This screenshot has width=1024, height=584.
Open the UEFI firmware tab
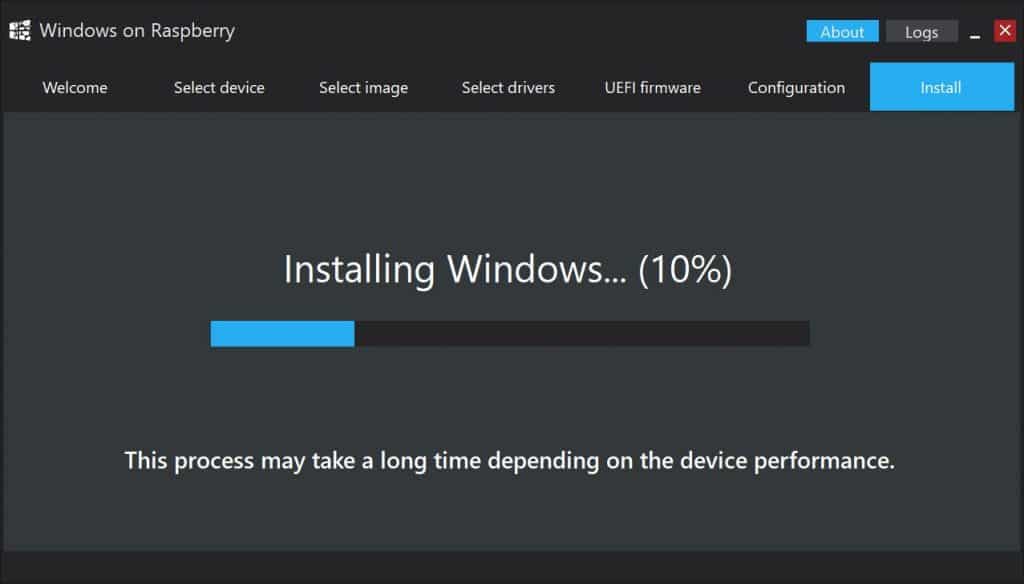[x=652, y=88]
